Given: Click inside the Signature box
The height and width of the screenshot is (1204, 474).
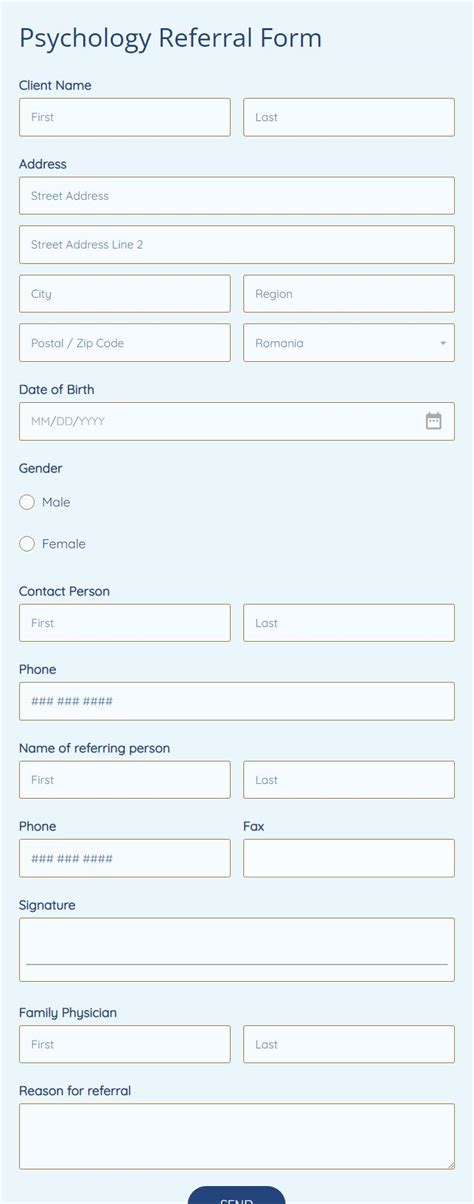Looking at the screenshot, I should coord(237,950).
